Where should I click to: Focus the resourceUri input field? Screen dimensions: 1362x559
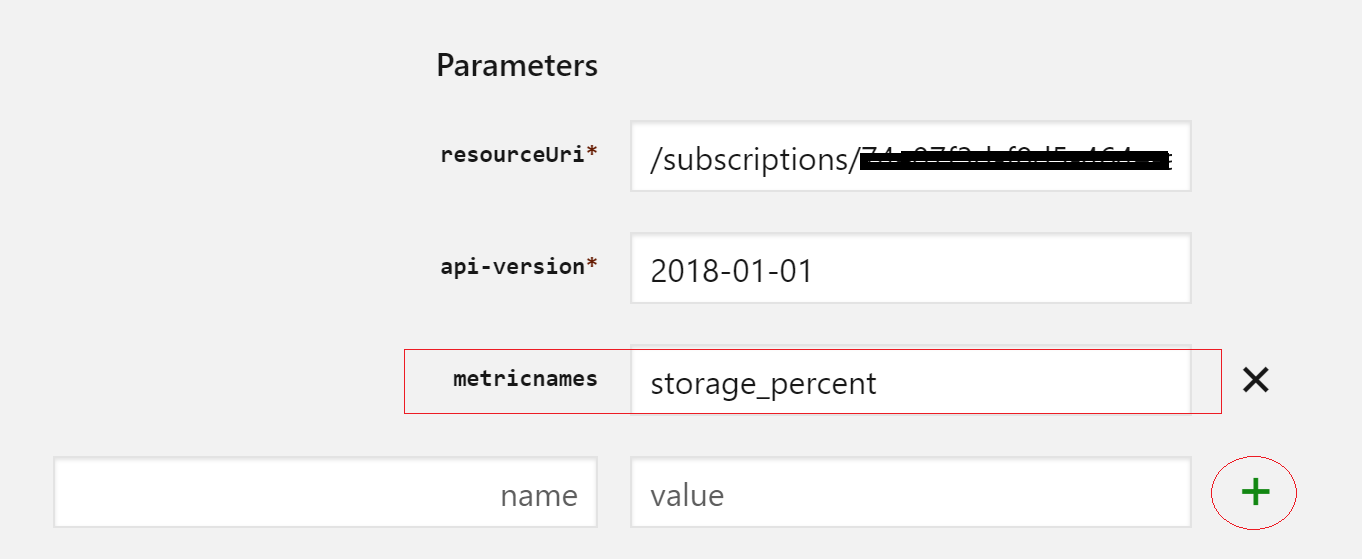pyautogui.click(x=911, y=156)
